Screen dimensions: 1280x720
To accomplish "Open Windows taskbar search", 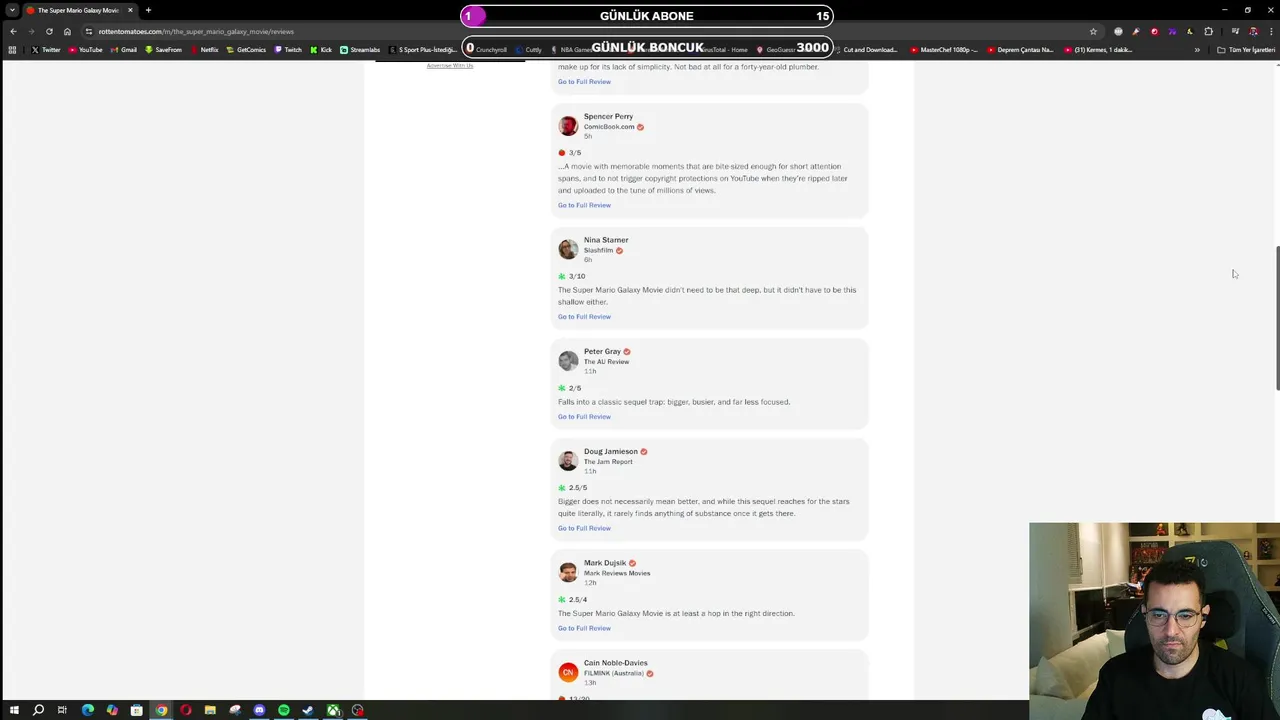I will pyautogui.click(x=38, y=710).
